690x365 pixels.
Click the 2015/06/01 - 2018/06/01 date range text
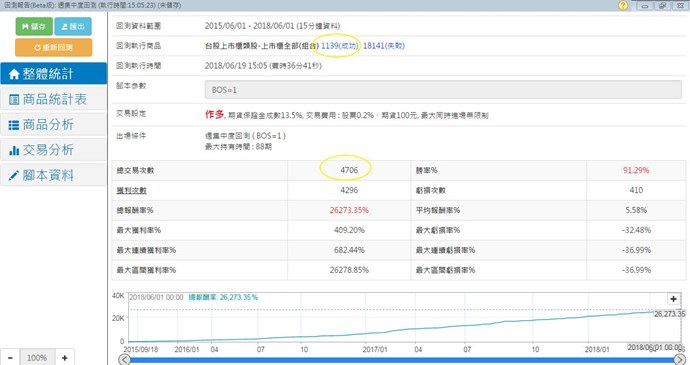coord(272,26)
